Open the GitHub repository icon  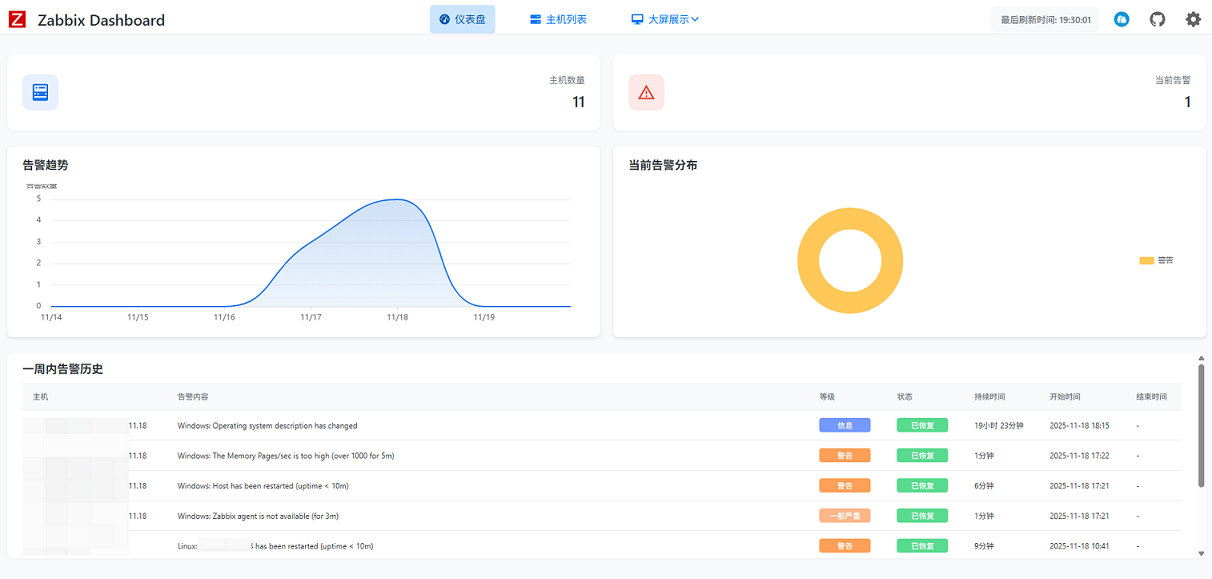click(1157, 19)
